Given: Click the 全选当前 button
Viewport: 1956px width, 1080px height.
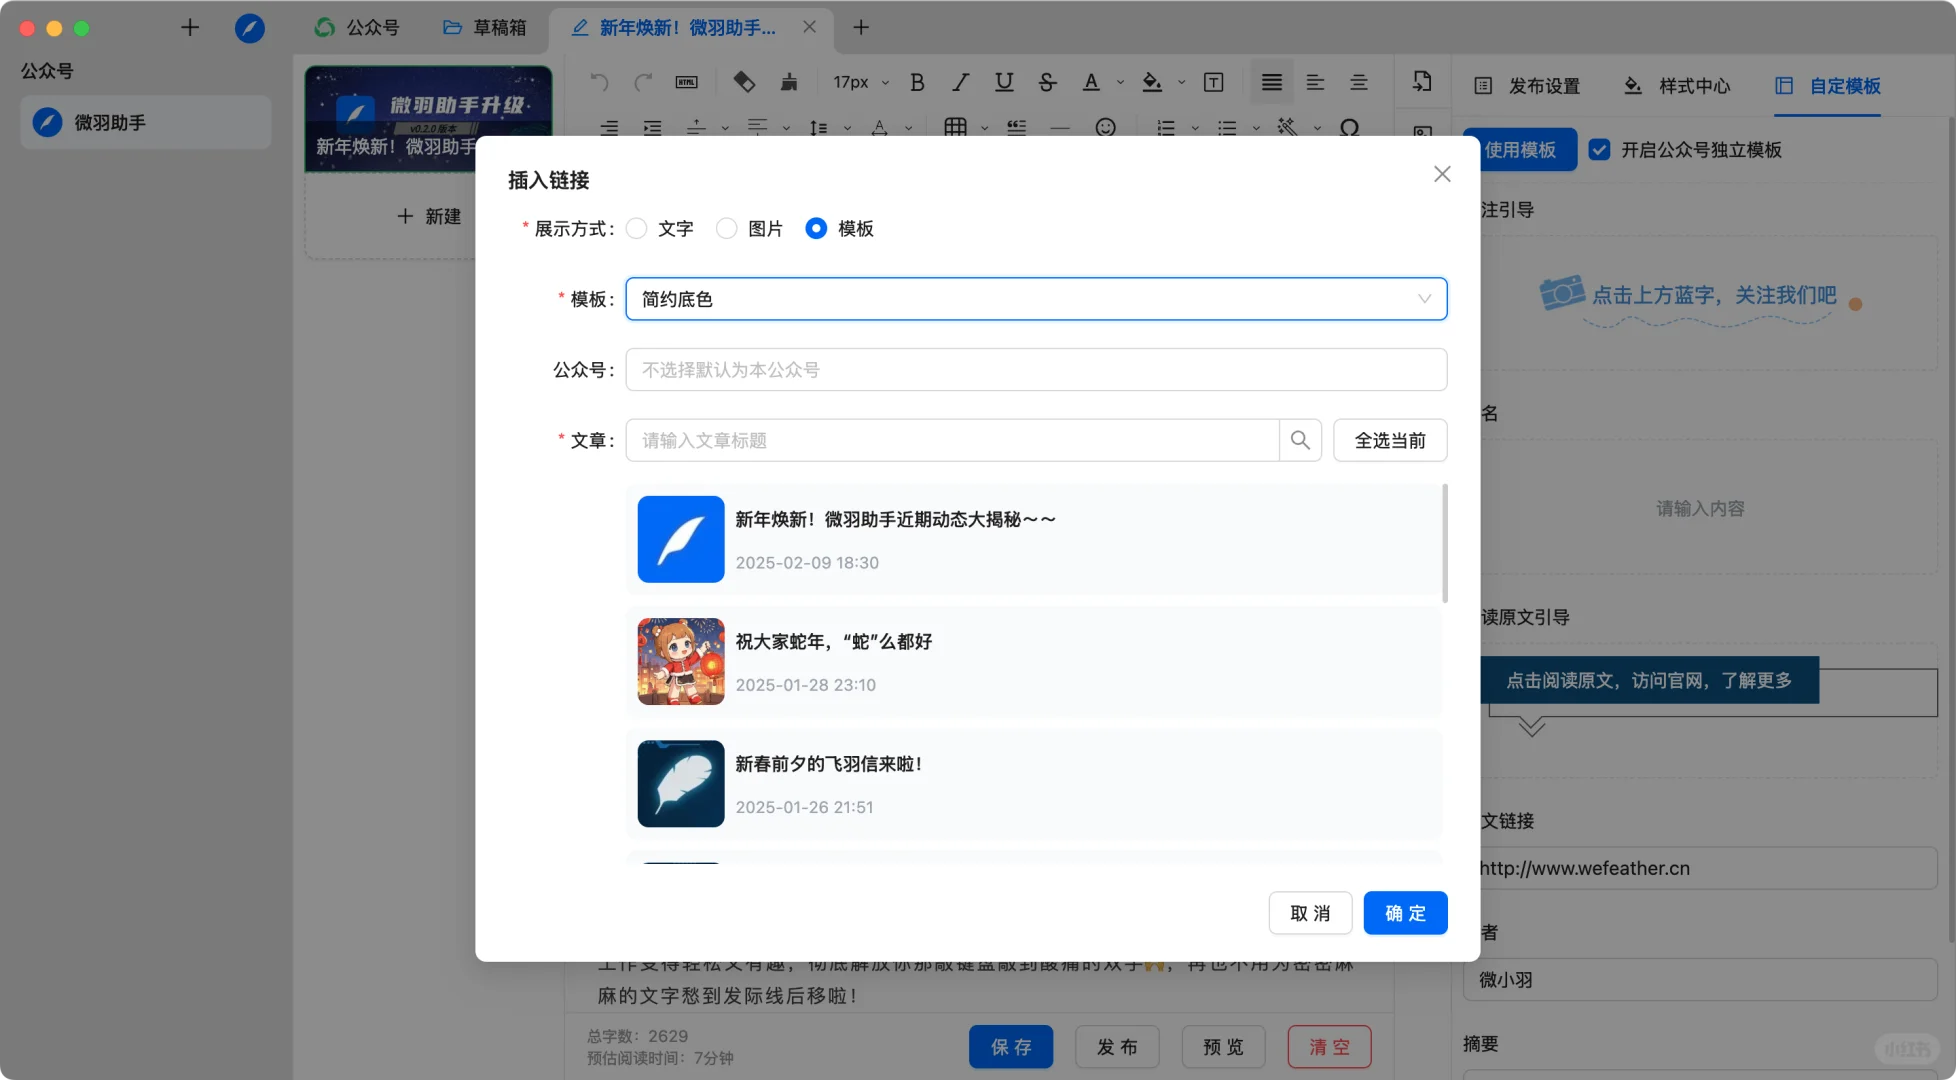Looking at the screenshot, I should (1389, 440).
